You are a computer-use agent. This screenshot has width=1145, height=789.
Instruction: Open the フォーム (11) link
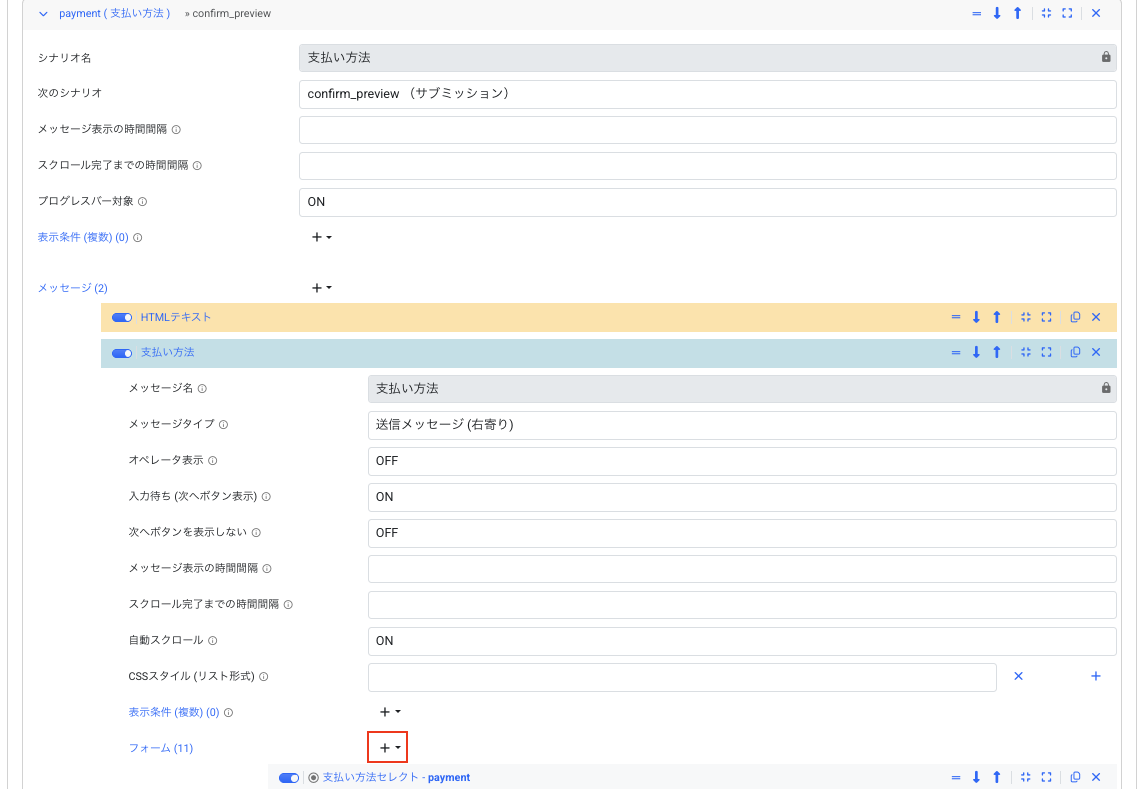point(161,748)
